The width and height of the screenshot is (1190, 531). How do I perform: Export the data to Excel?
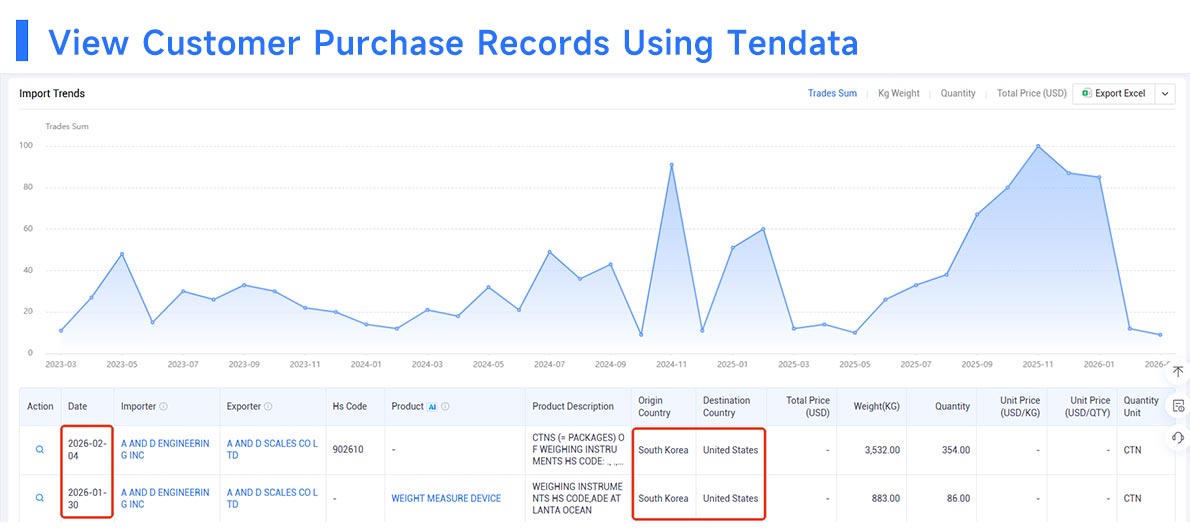pos(1113,93)
